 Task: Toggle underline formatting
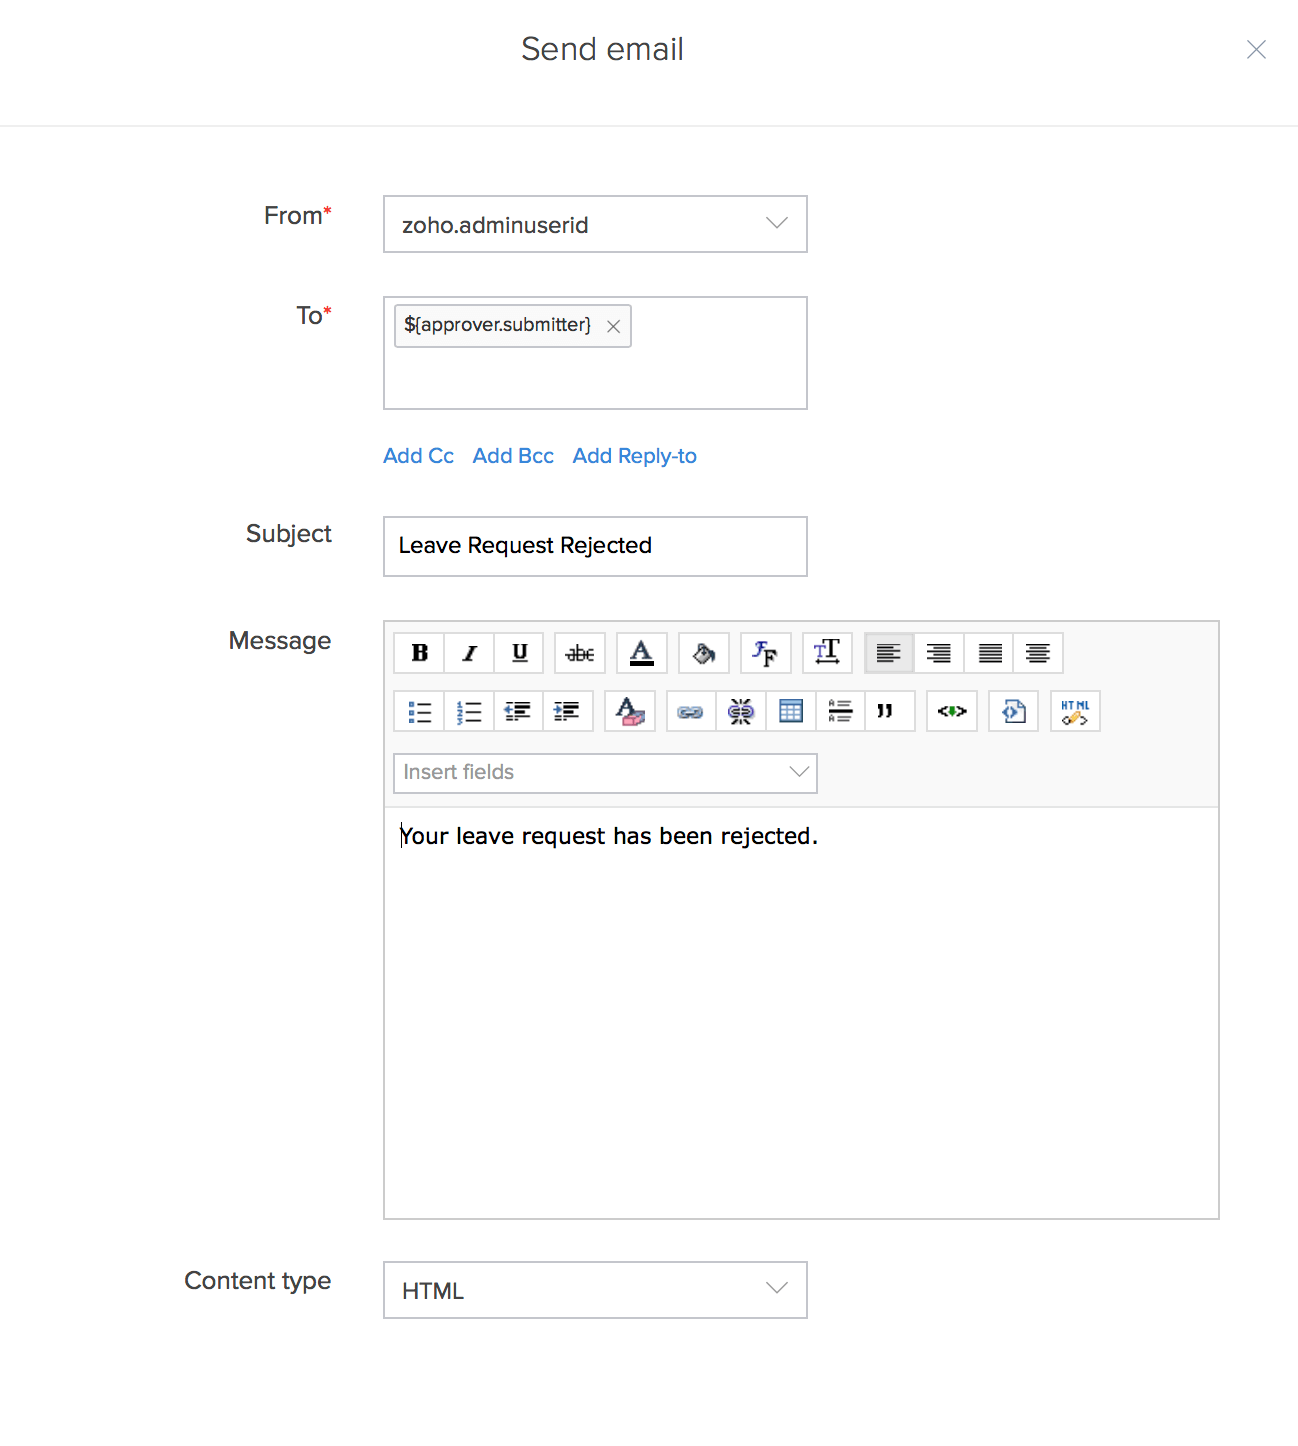(x=519, y=653)
